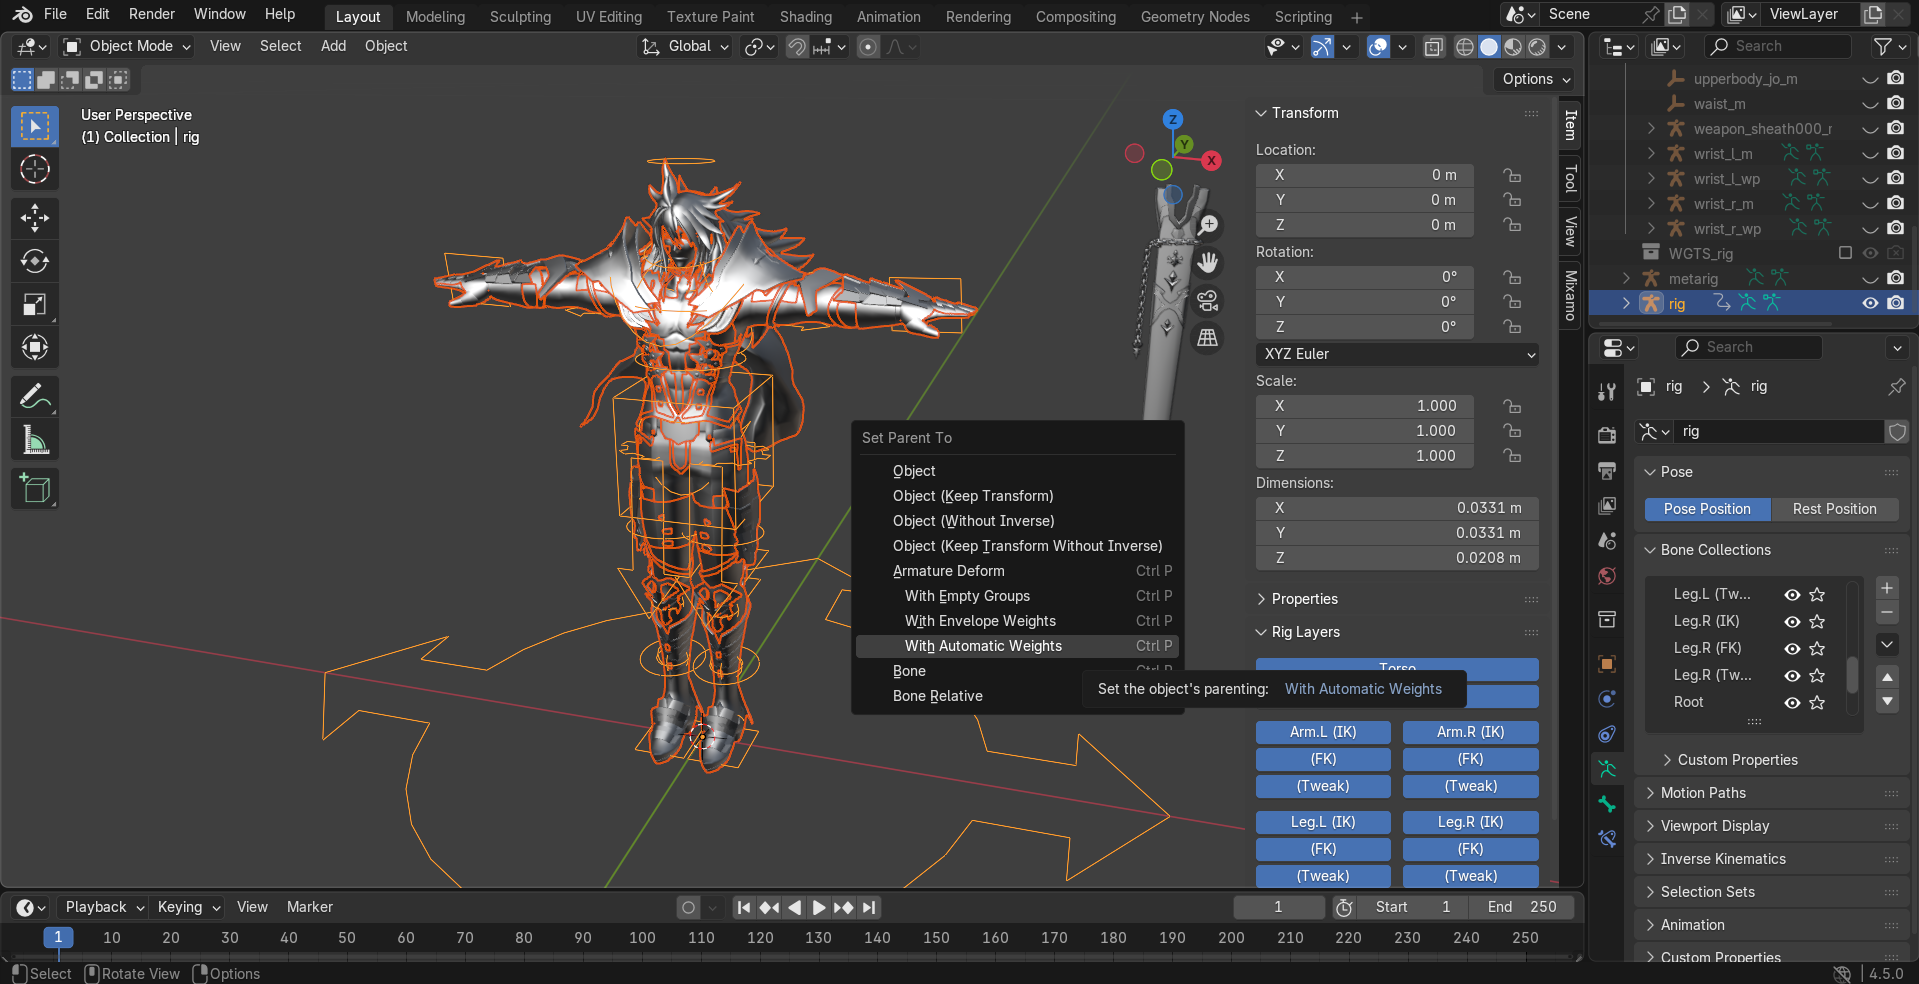
Task: Toggle visibility of rig in outliner
Action: [1869, 304]
